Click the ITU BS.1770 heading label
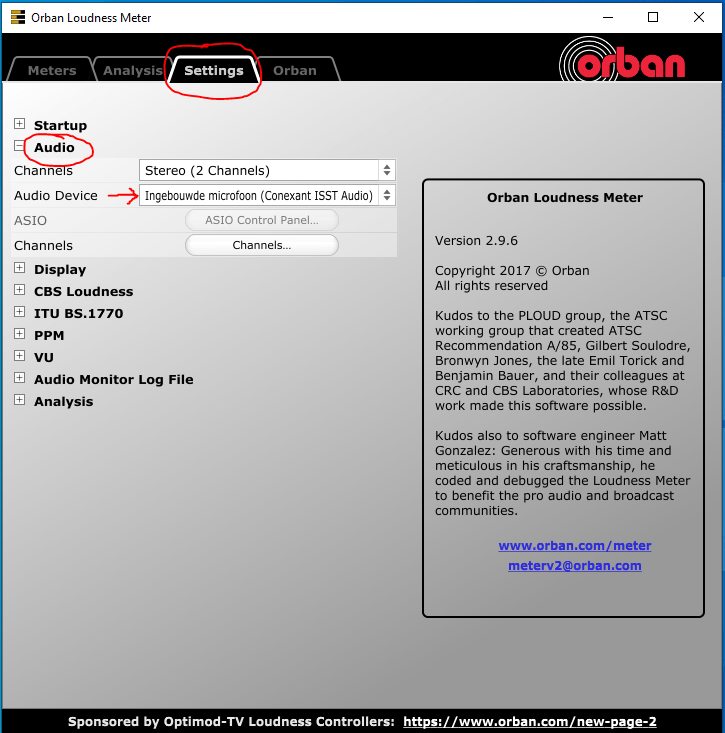Image resolution: width=725 pixels, height=733 pixels. pyautogui.click(x=79, y=313)
